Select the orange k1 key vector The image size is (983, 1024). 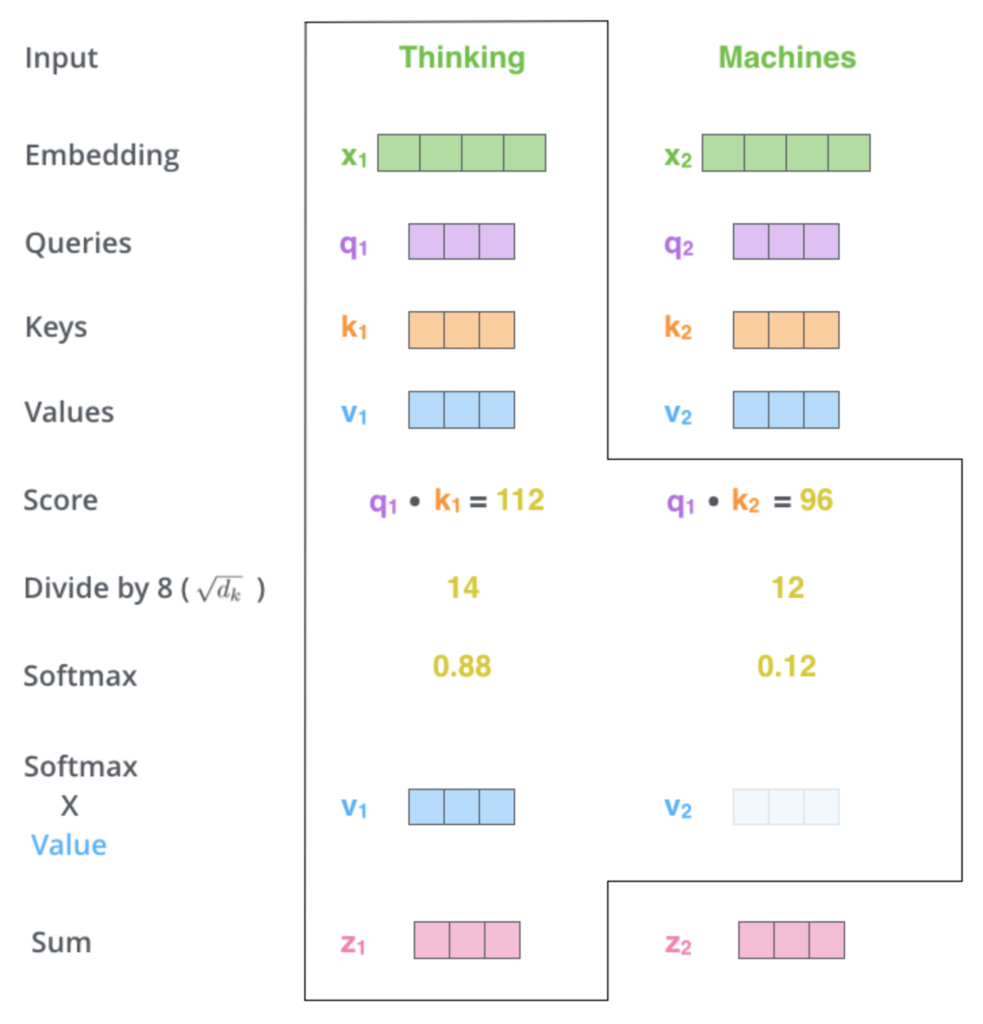click(461, 330)
